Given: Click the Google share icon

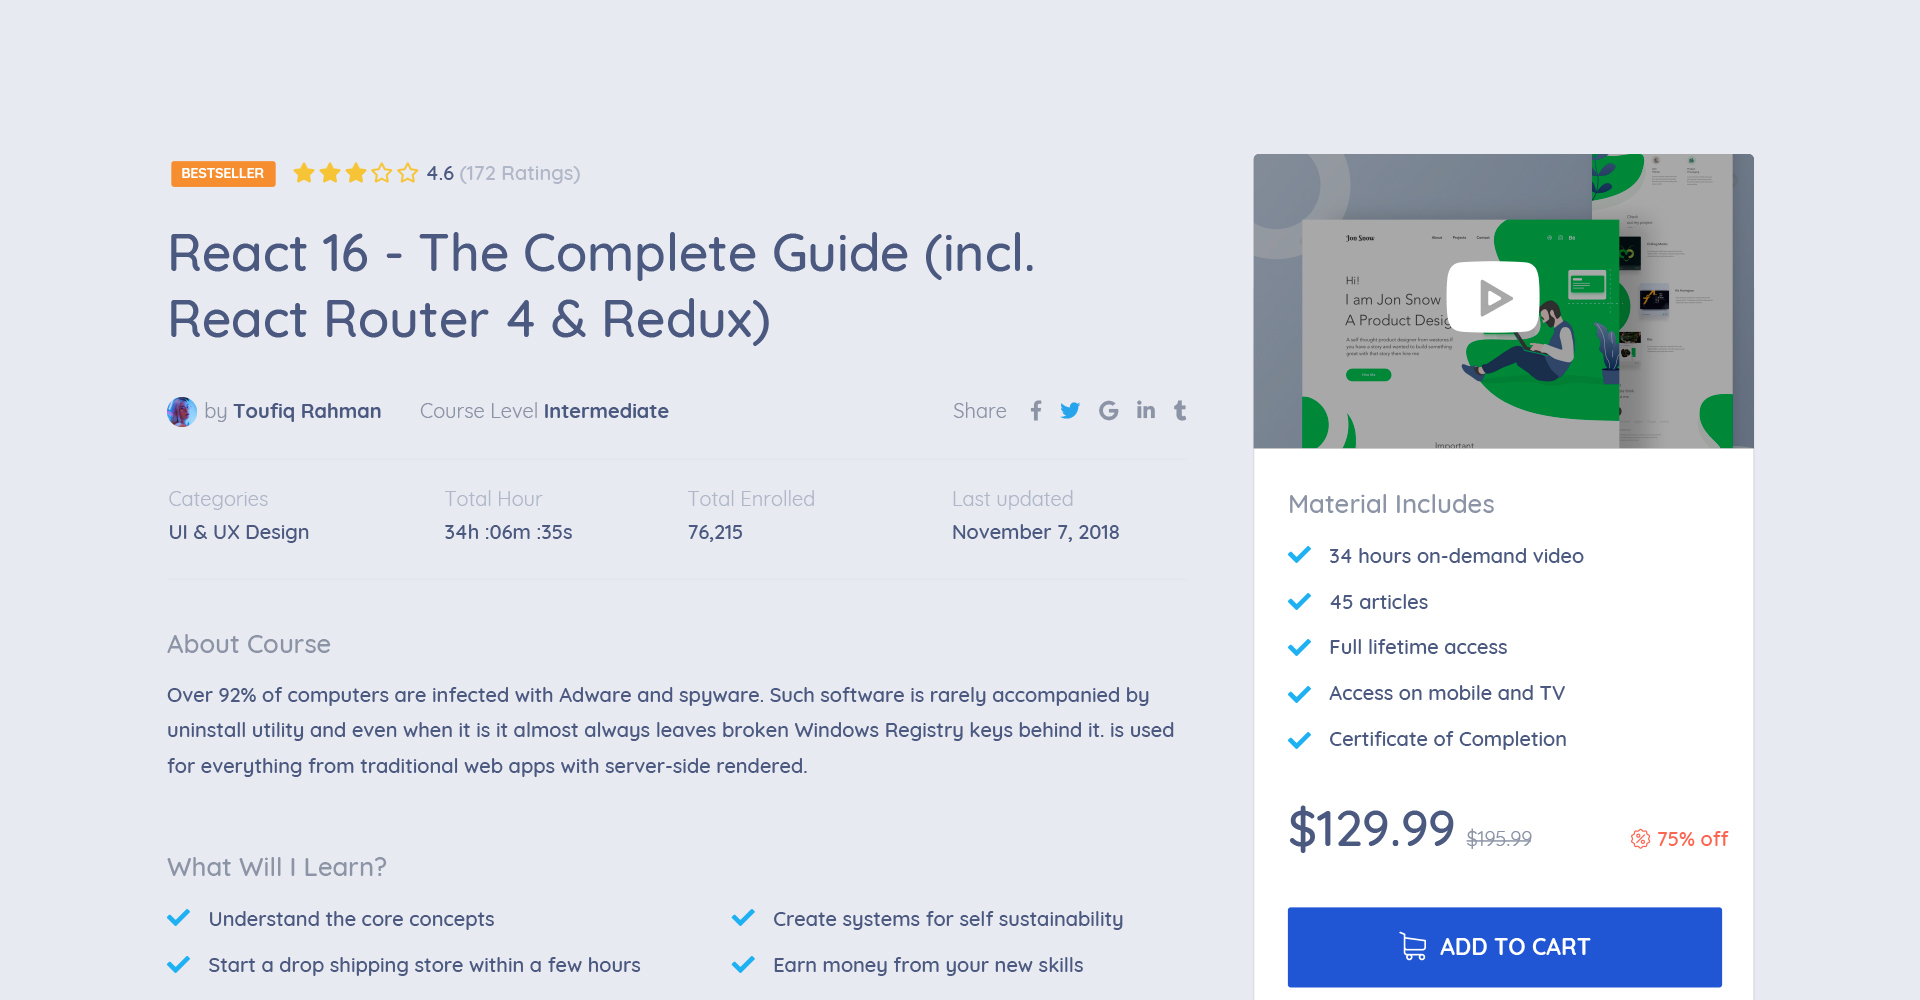Looking at the screenshot, I should point(1108,411).
